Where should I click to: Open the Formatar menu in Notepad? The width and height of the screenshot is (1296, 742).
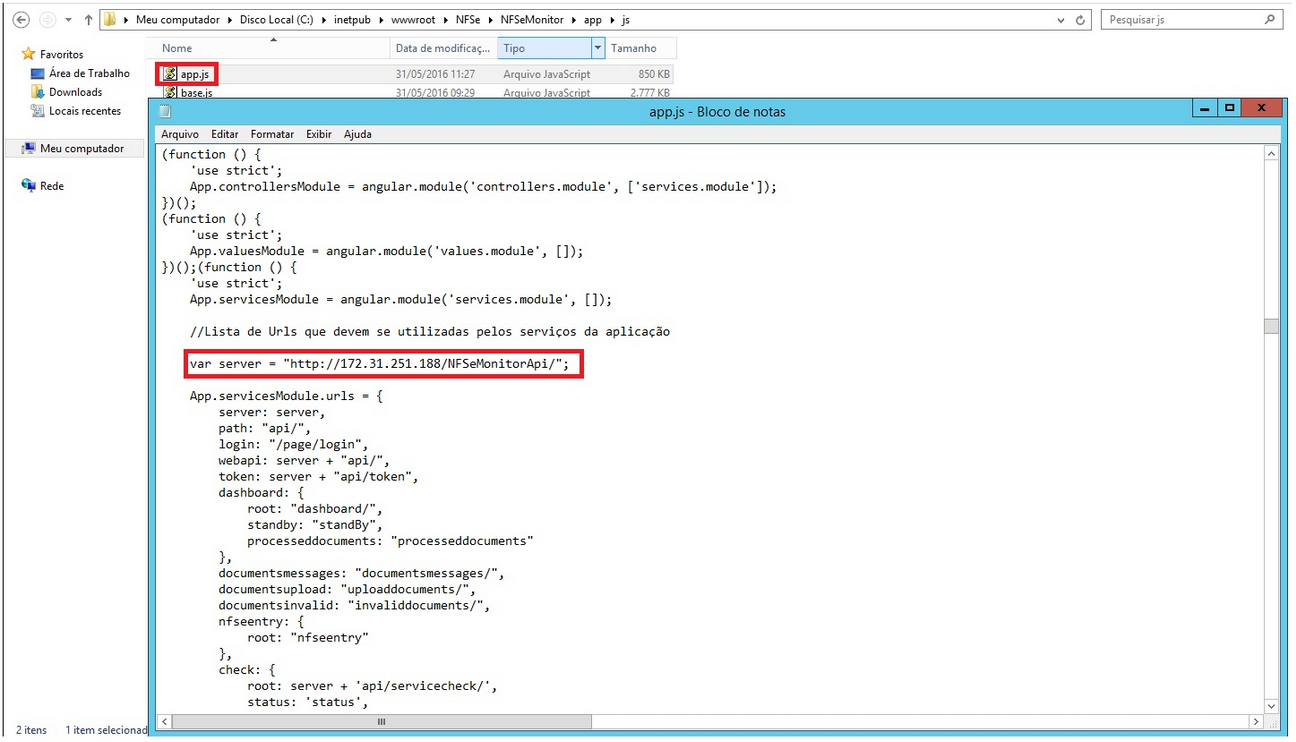point(271,134)
